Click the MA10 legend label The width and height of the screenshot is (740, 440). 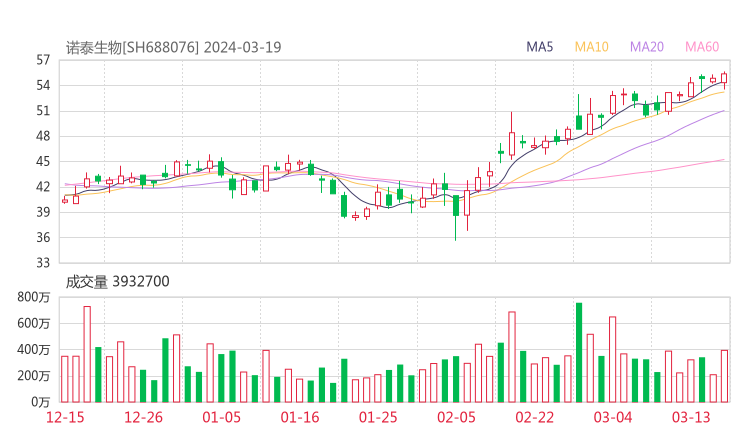(x=591, y=47)
